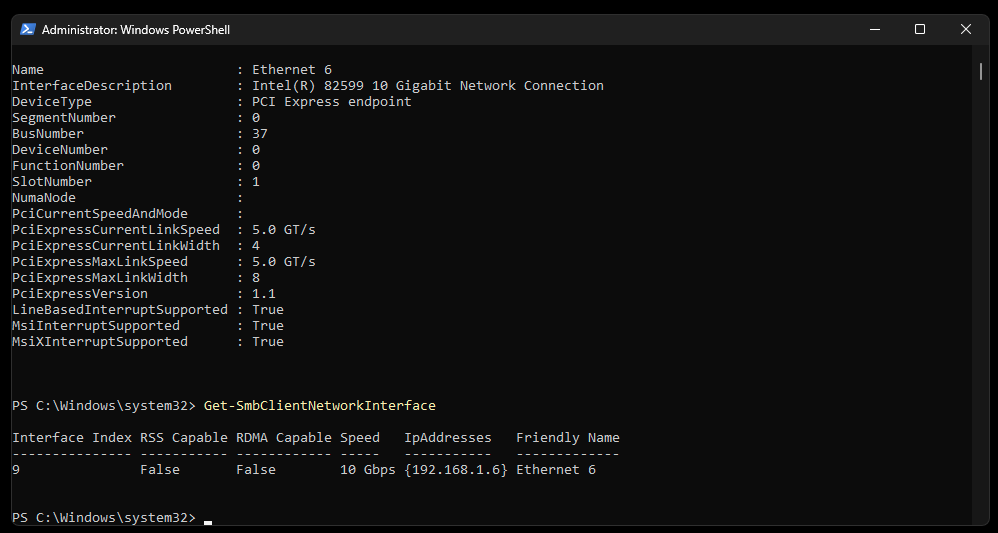This screenshot has height=533, width=998.
Task: Click the 'Interface Index' column header
Action: (72, 438)
